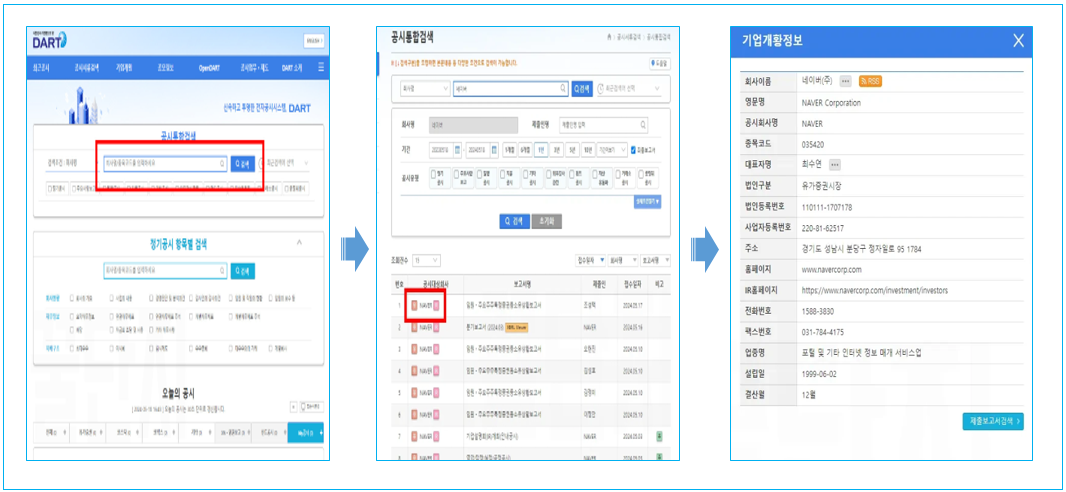Screen dimensions: 1066x492
Task: Click magnifier icon inside the 네이버 search box
Action: pyautogui.click(x=563, y=88)
